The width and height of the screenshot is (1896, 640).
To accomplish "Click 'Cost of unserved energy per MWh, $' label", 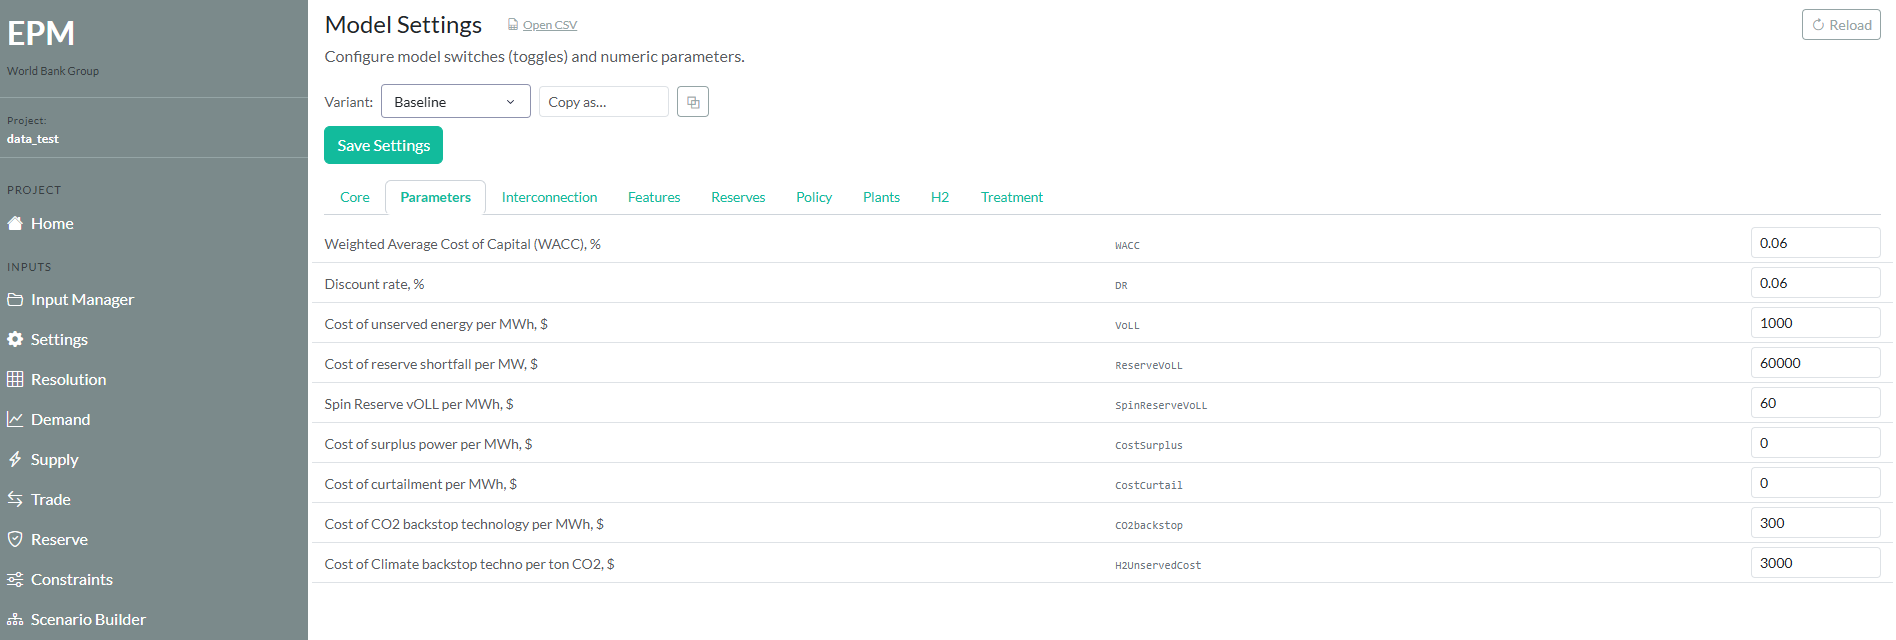I will [436, 324].
